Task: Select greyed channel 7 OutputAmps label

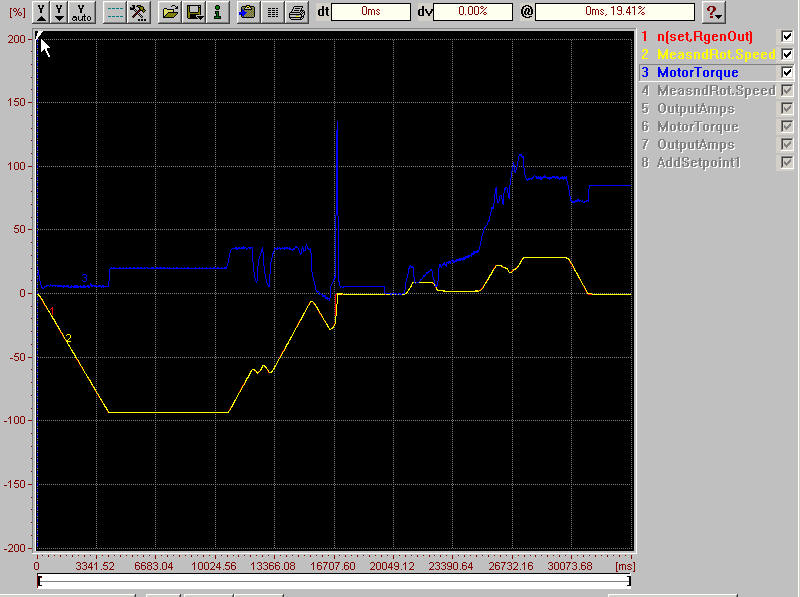Action: click(696, 144)
